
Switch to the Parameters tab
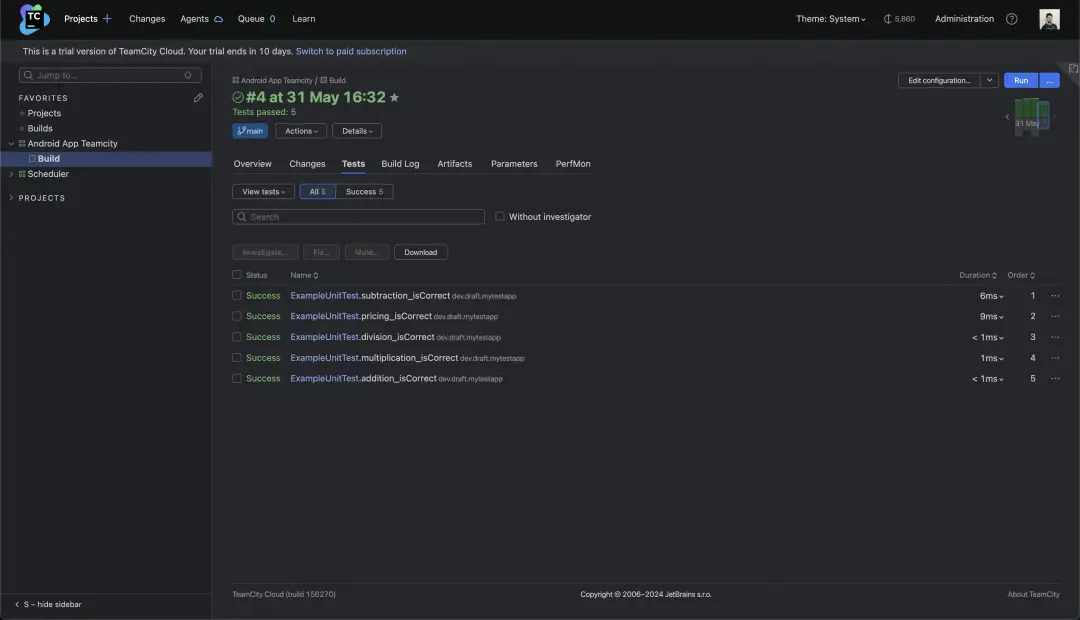[514, 164]
